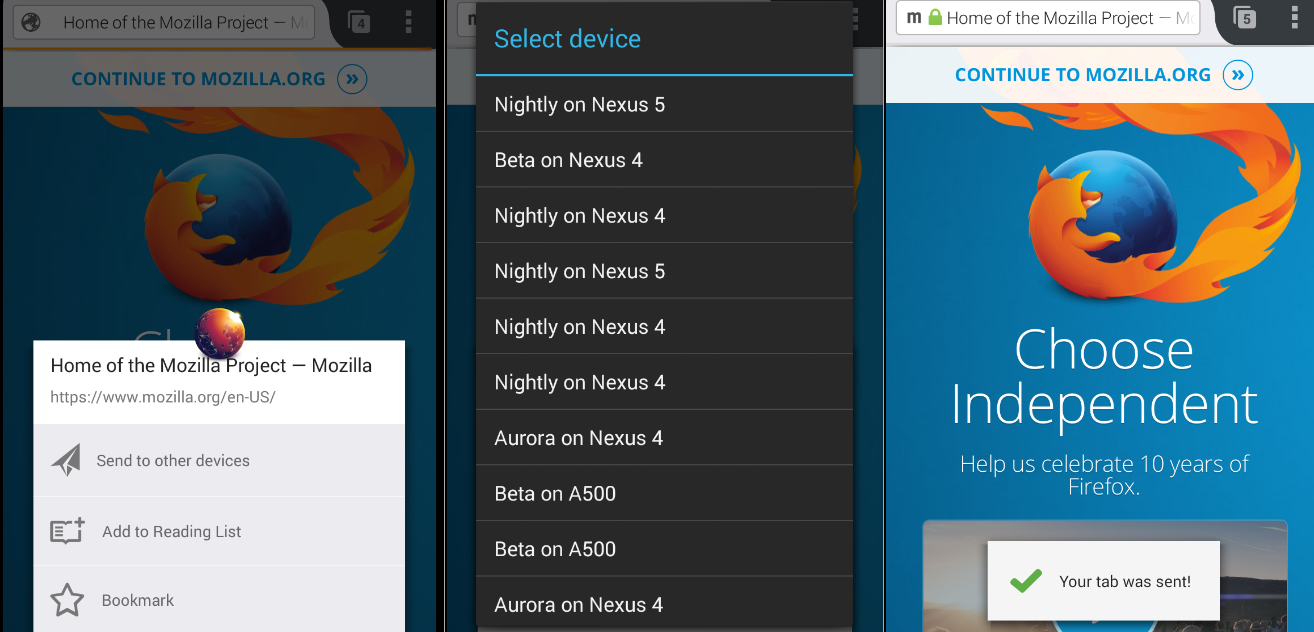Image resolution: width=1314 pixels, height=632 pixels.
Task: Open the tabs counter showing 5
Action: 1244,18
